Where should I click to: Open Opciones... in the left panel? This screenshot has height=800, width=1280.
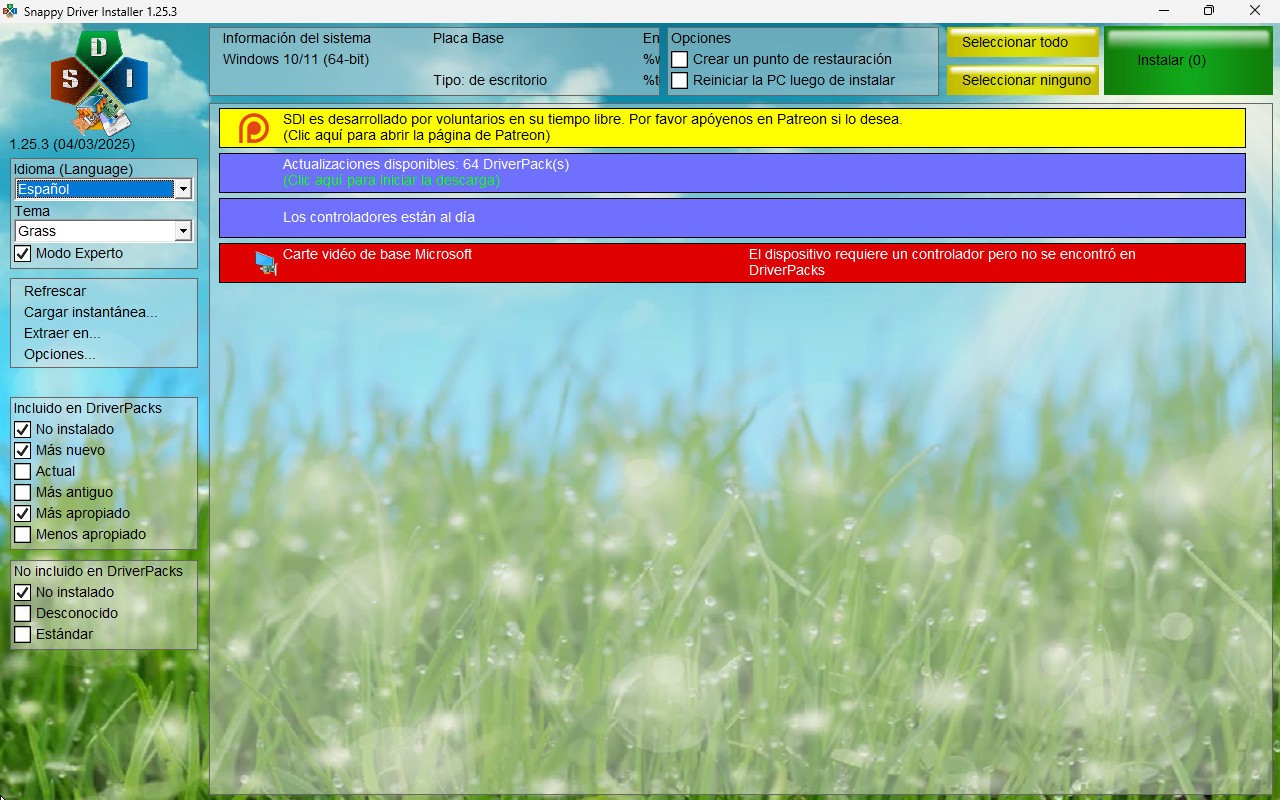[x=60, y=354]
